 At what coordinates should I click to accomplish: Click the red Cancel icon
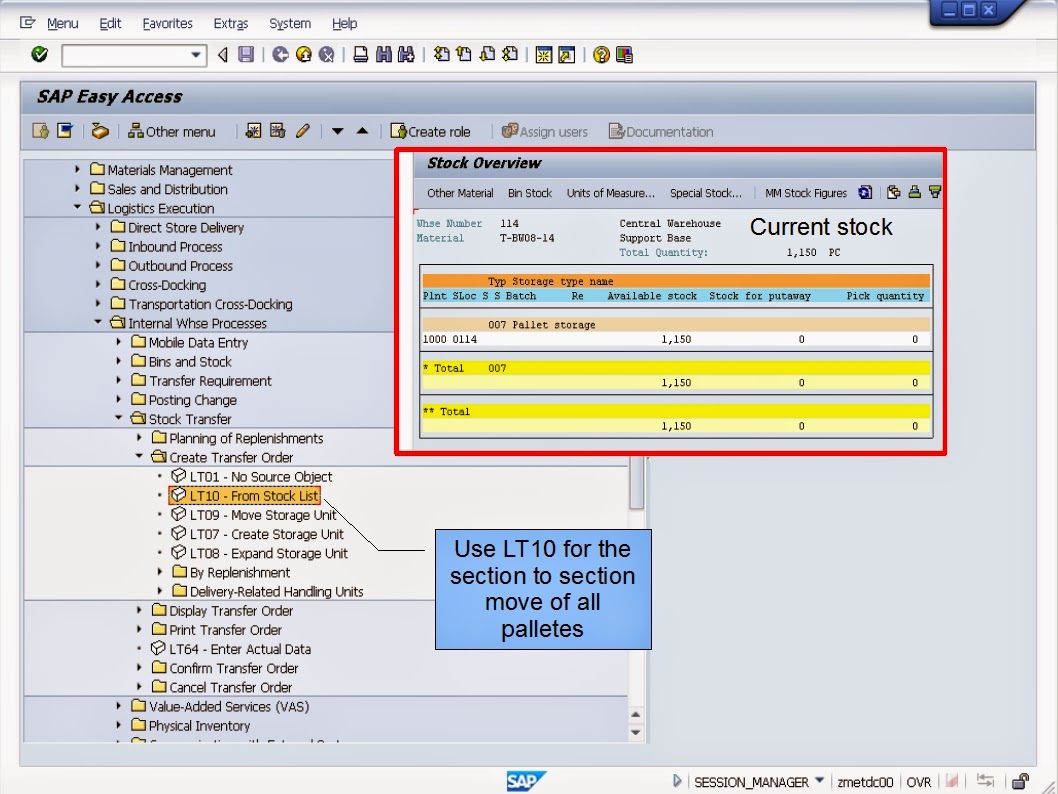tap(327, 55)
